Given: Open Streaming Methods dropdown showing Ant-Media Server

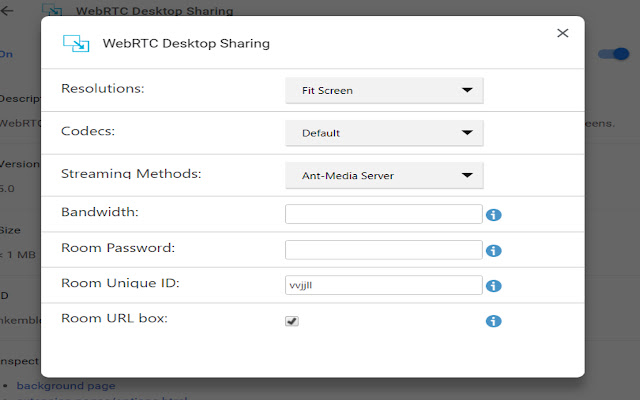Looking at the screenshot, I should pos(384,175).
